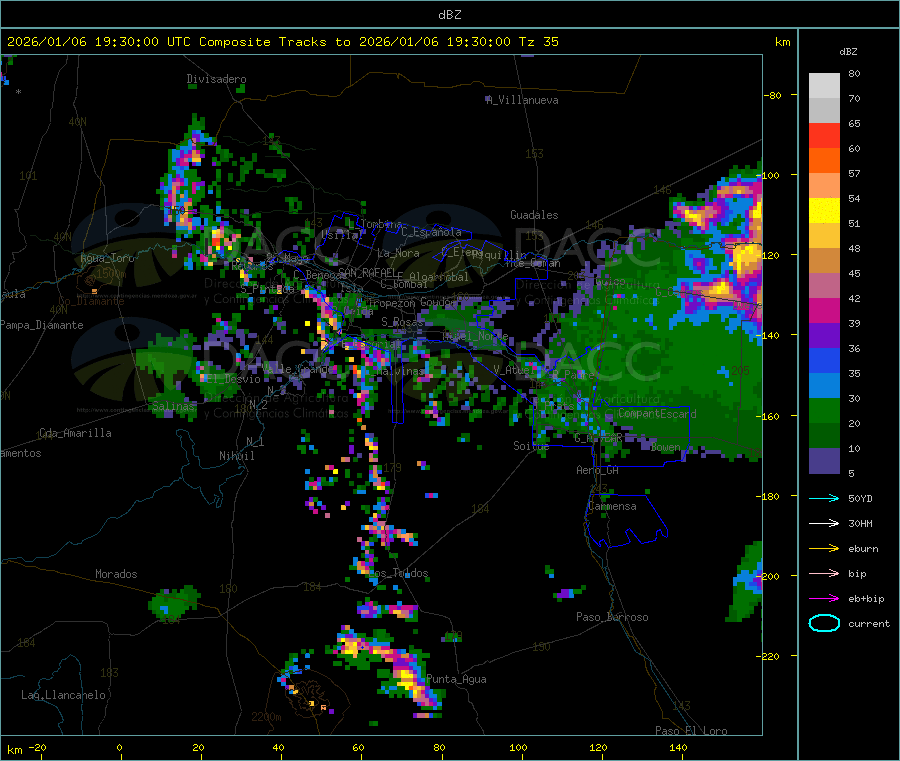Click the '60' km tick on bottom axis
The image size is (900, 761).
tap(359, 747)
